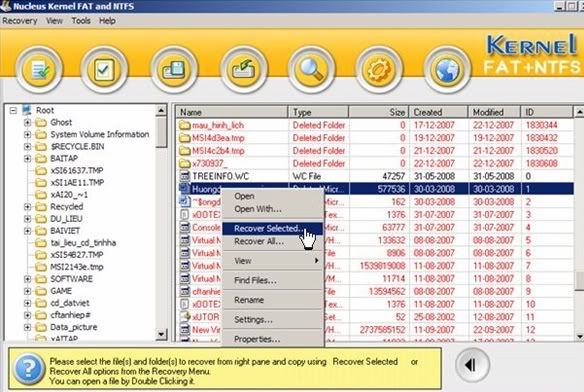Sort by the ID column header
This screenshot has width=584, height=392.
pos(547,112)
